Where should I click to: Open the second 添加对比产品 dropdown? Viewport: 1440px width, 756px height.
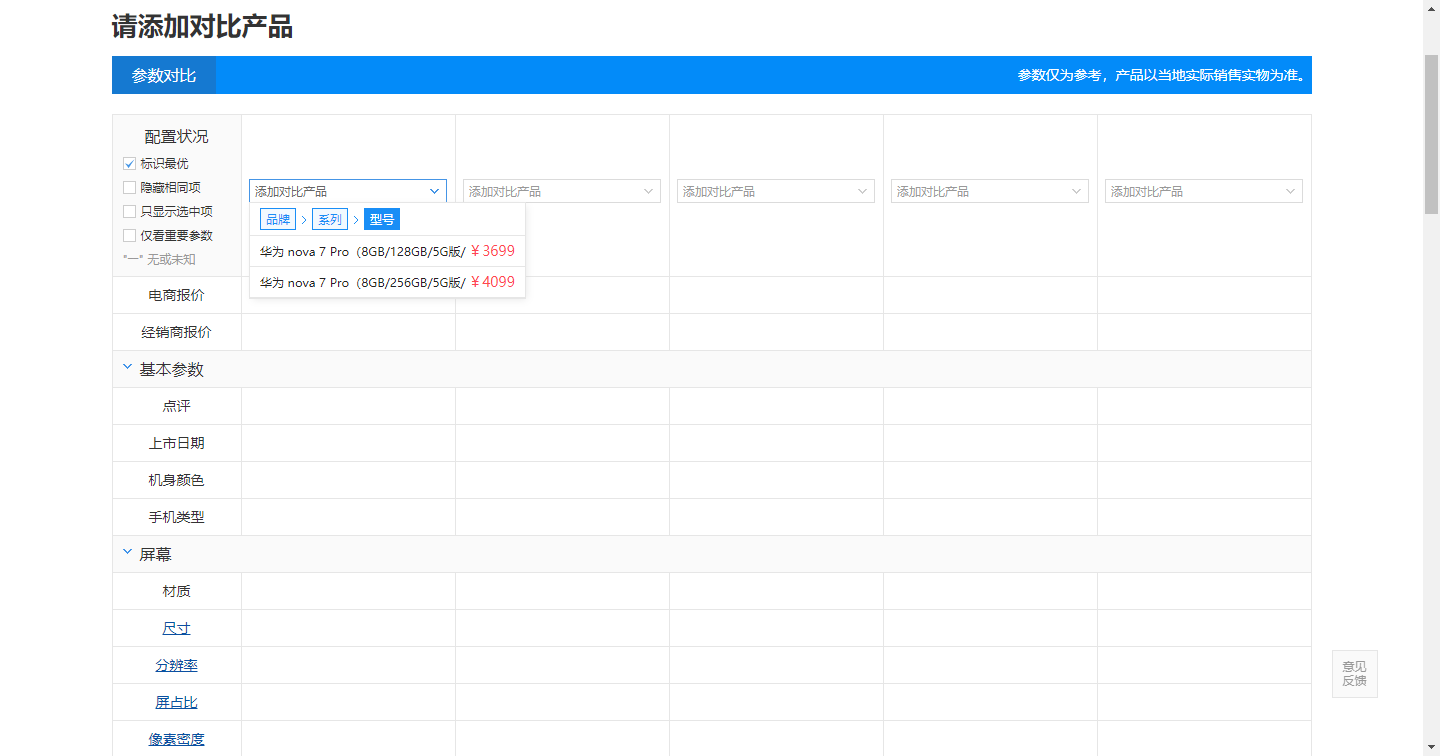562,191
